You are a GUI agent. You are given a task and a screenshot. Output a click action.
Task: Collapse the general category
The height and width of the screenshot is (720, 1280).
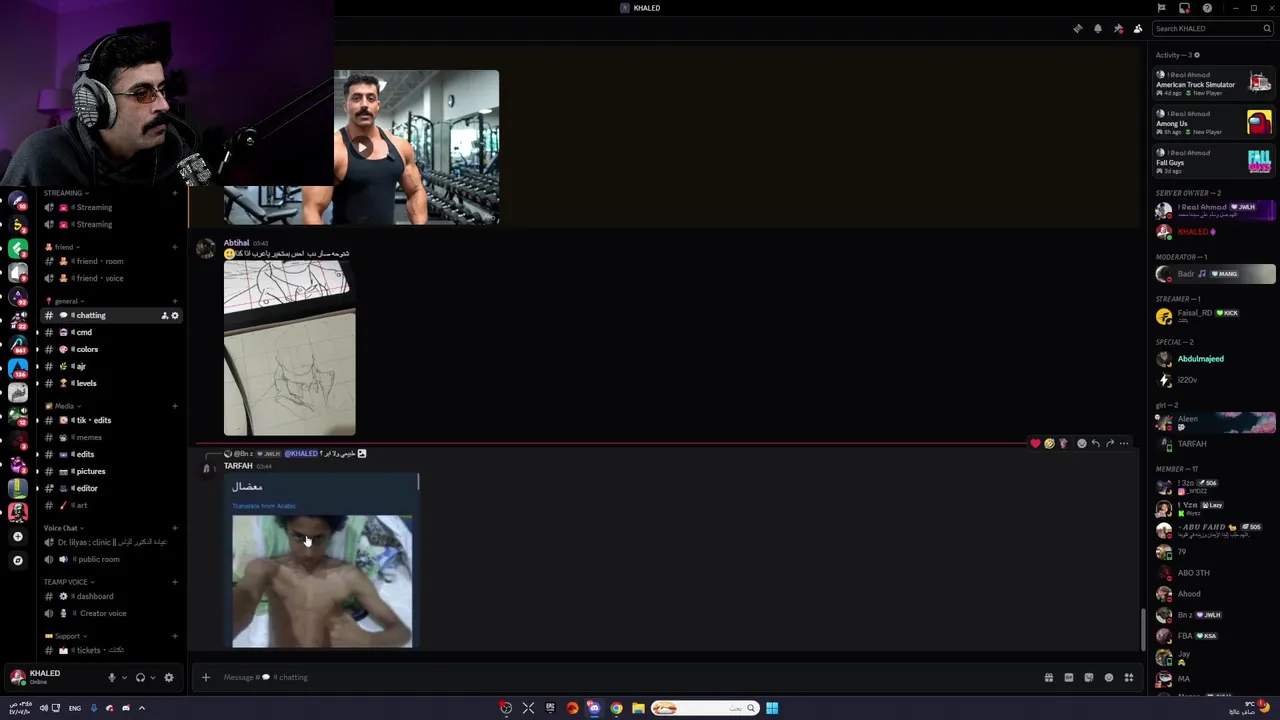(x=65, y=301)
